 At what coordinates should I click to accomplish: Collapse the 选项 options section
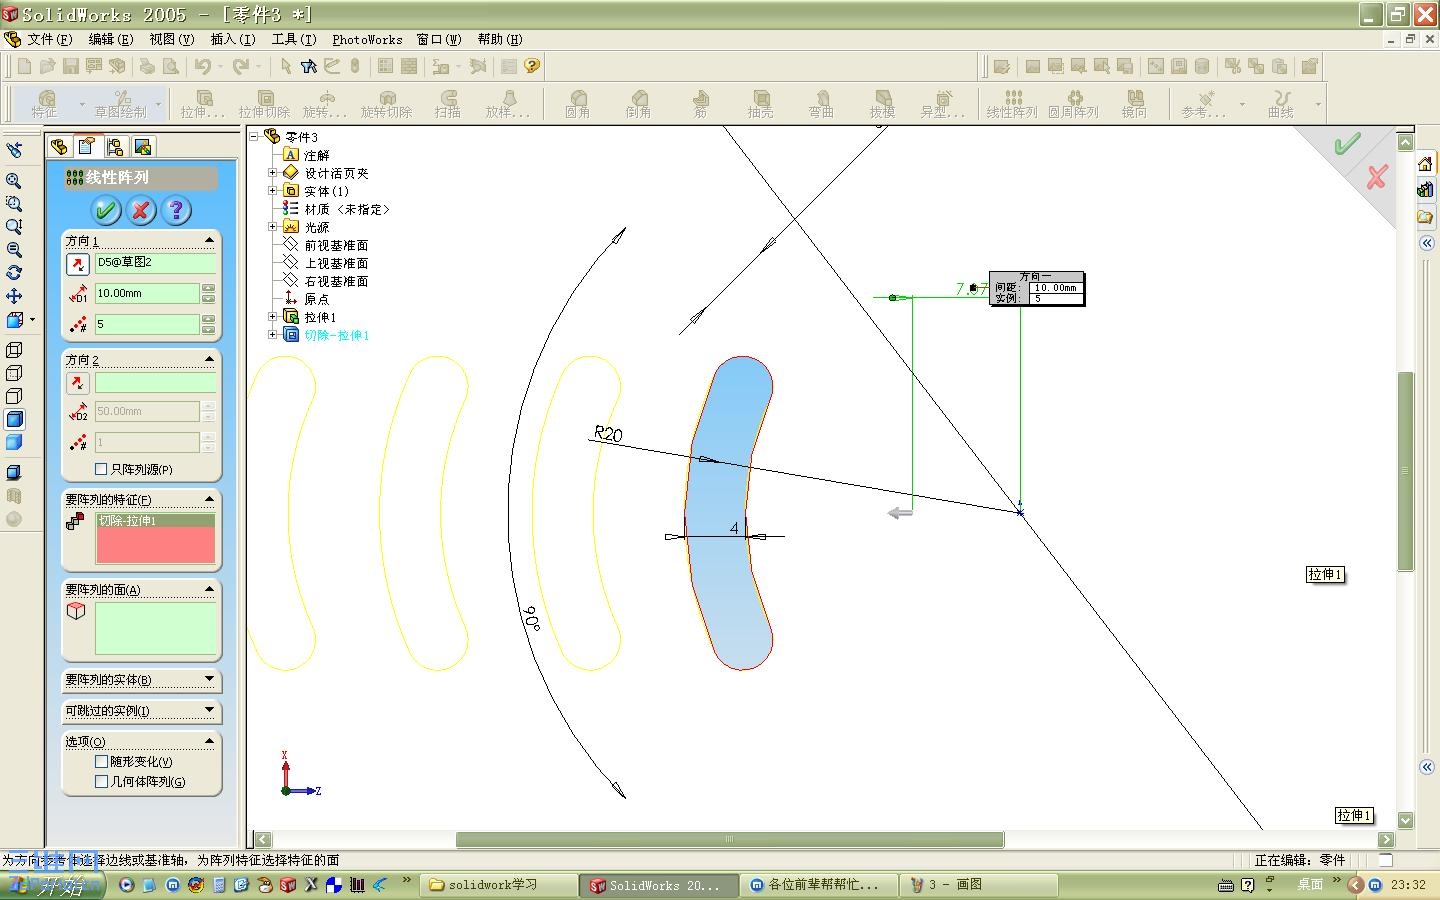[x=209, y=741]
